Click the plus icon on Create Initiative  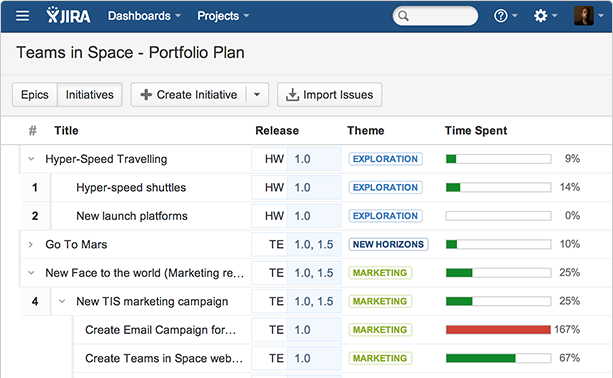click(x=146, y=95)
